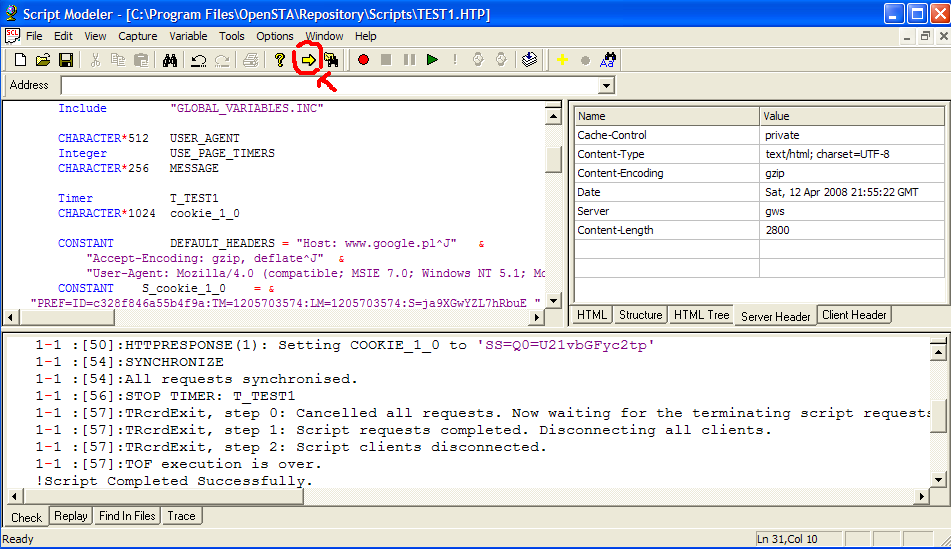This screenshot has height=549, width=951.
Task: Print the script with the printer icon
Action: [250, 60]
